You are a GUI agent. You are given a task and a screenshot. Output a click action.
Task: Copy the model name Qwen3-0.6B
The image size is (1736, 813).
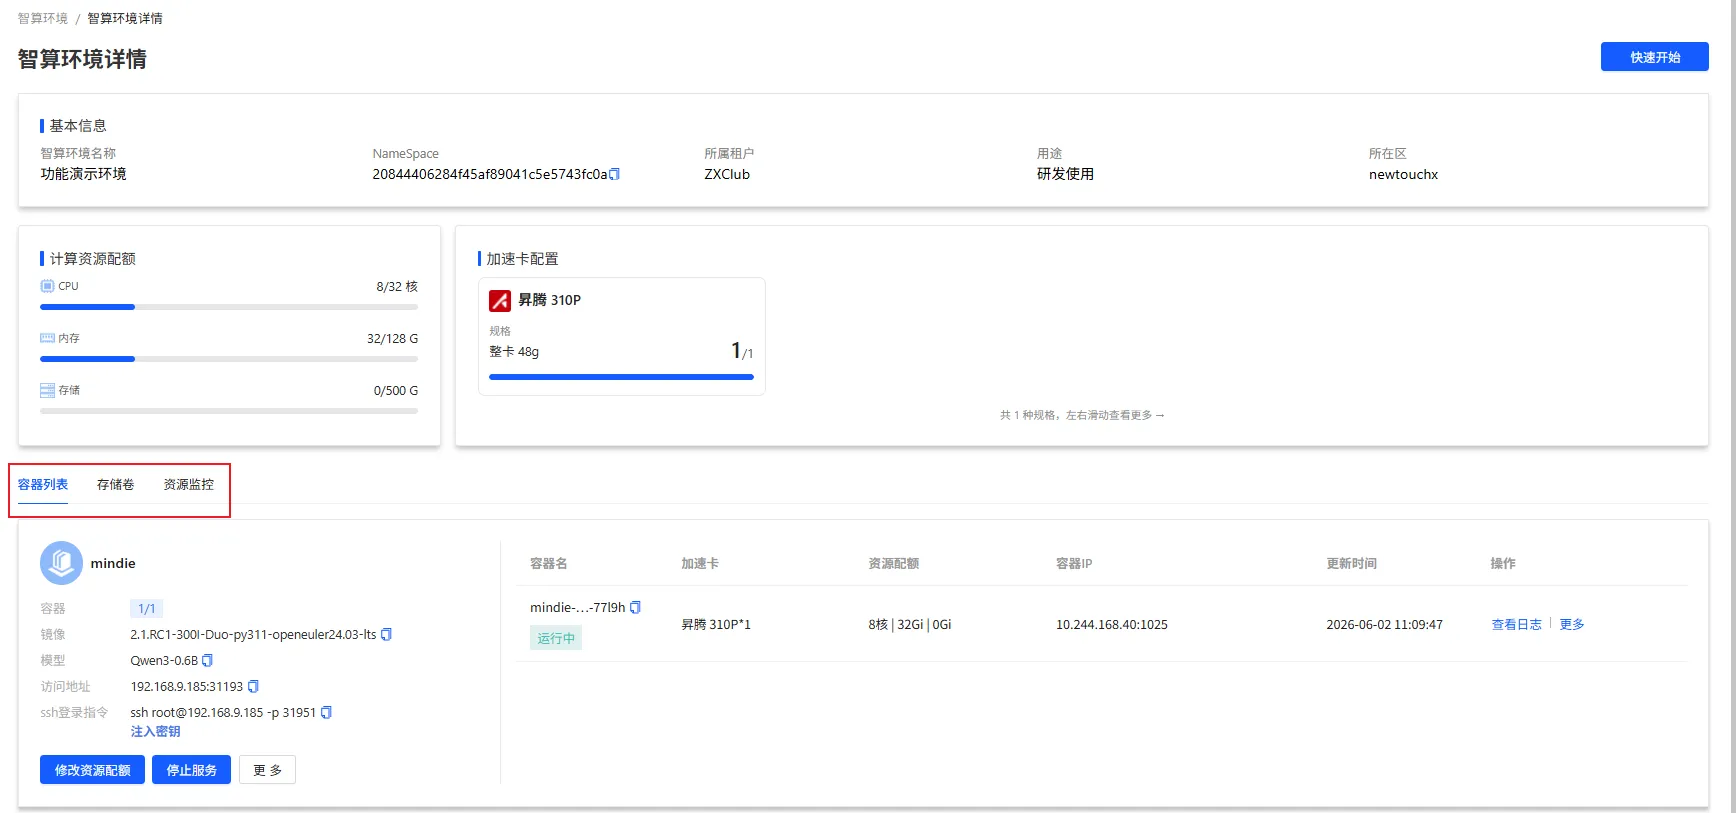[208, 660]
